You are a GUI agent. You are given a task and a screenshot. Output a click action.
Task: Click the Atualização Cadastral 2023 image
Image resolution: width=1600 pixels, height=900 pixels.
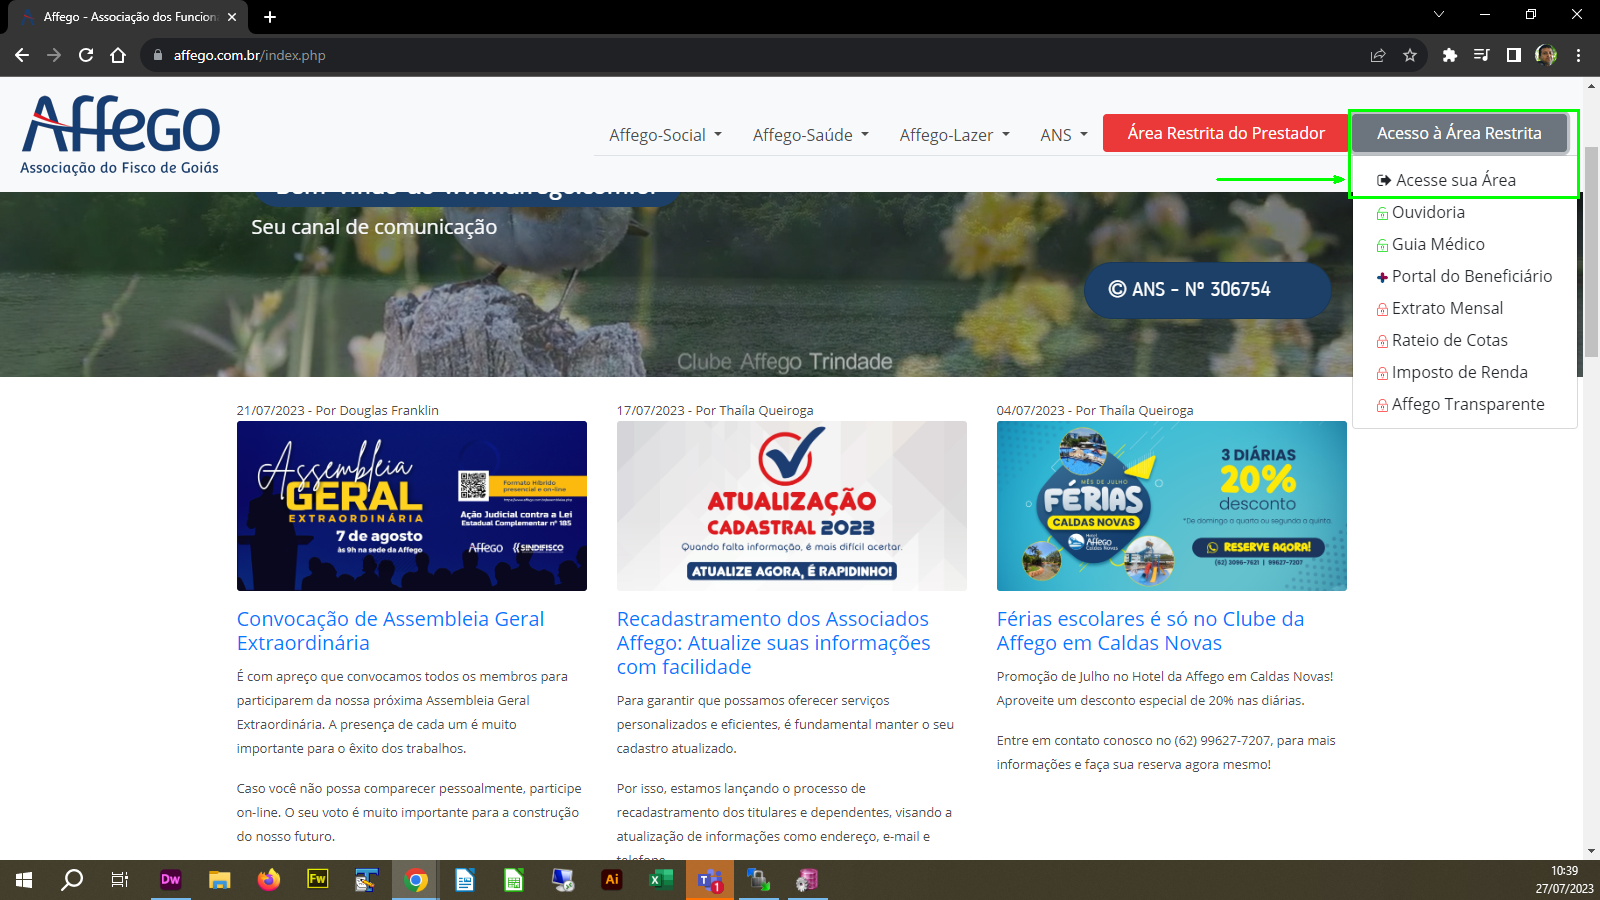[x=791, y=506]
